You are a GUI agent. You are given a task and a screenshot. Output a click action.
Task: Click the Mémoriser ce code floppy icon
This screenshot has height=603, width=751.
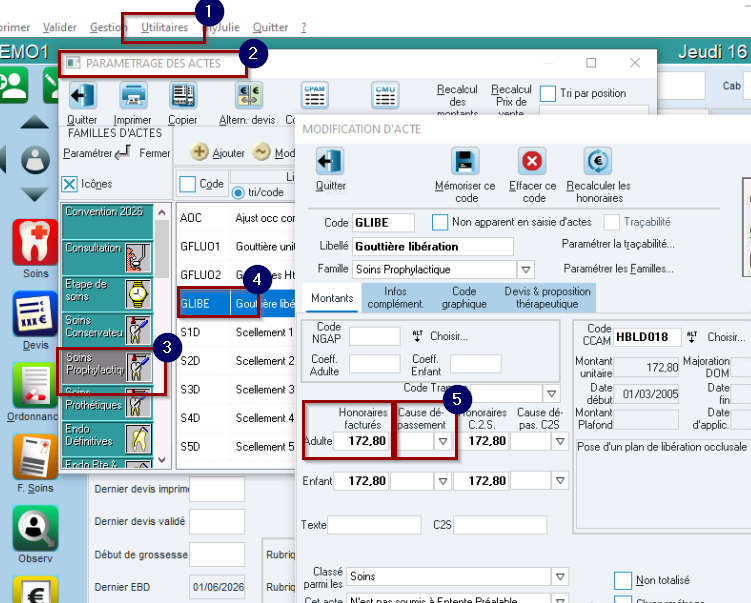click(465, 162)
